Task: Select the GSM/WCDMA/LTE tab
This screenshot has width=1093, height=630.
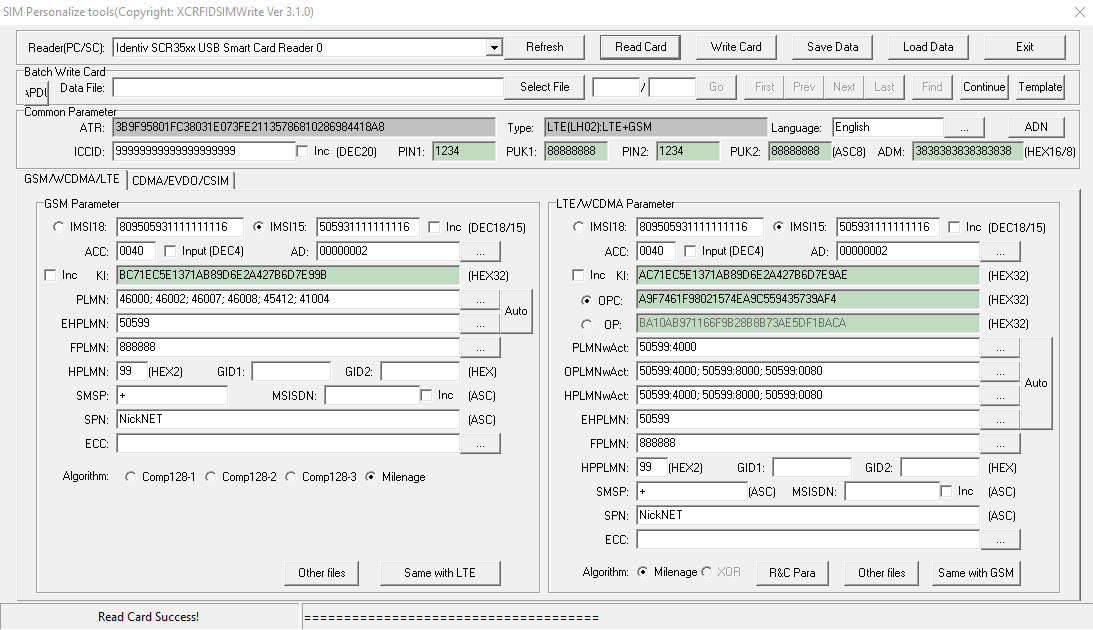Action: (x=72, y=179)
